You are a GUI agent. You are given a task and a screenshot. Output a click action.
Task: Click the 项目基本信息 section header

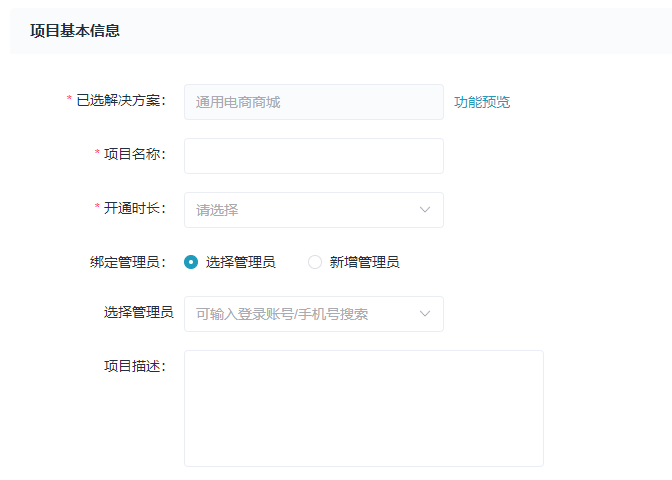(x=75, y=31)
